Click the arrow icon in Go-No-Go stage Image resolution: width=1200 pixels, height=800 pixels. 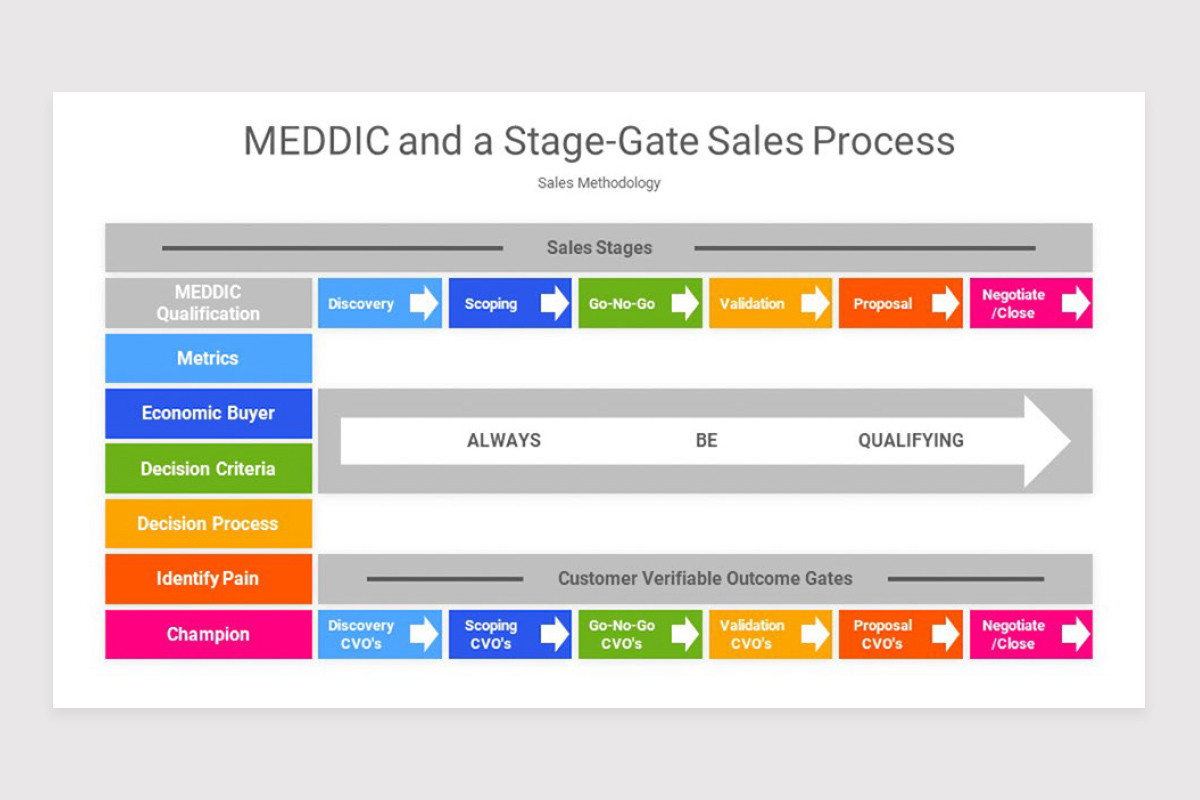tap(685, 303)
